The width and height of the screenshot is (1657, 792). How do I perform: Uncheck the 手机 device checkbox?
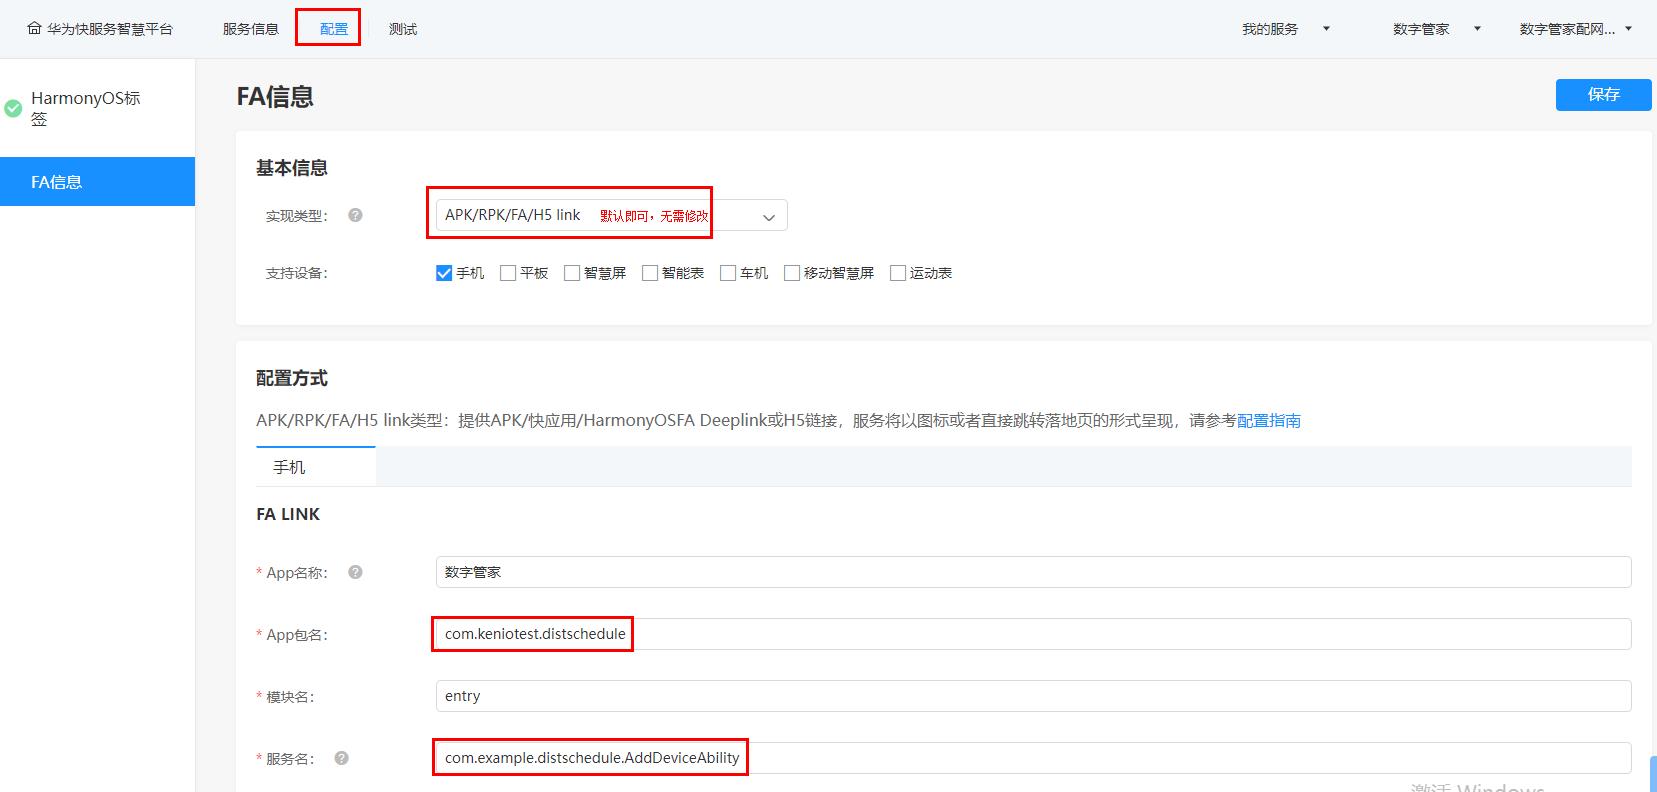444,273
